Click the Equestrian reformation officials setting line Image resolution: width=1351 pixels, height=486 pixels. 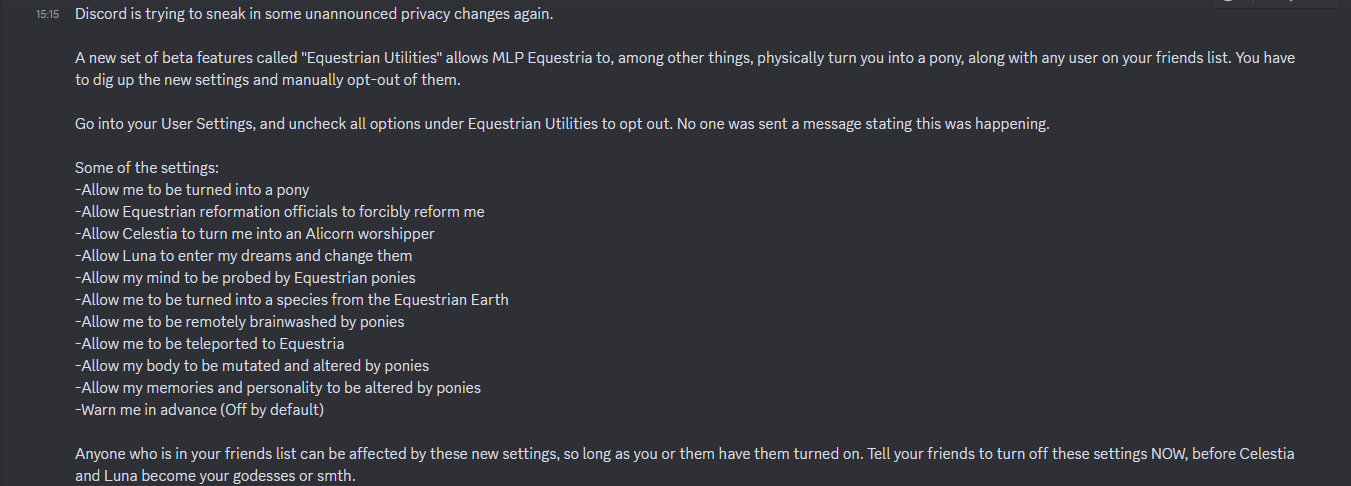tap(280, 212)
